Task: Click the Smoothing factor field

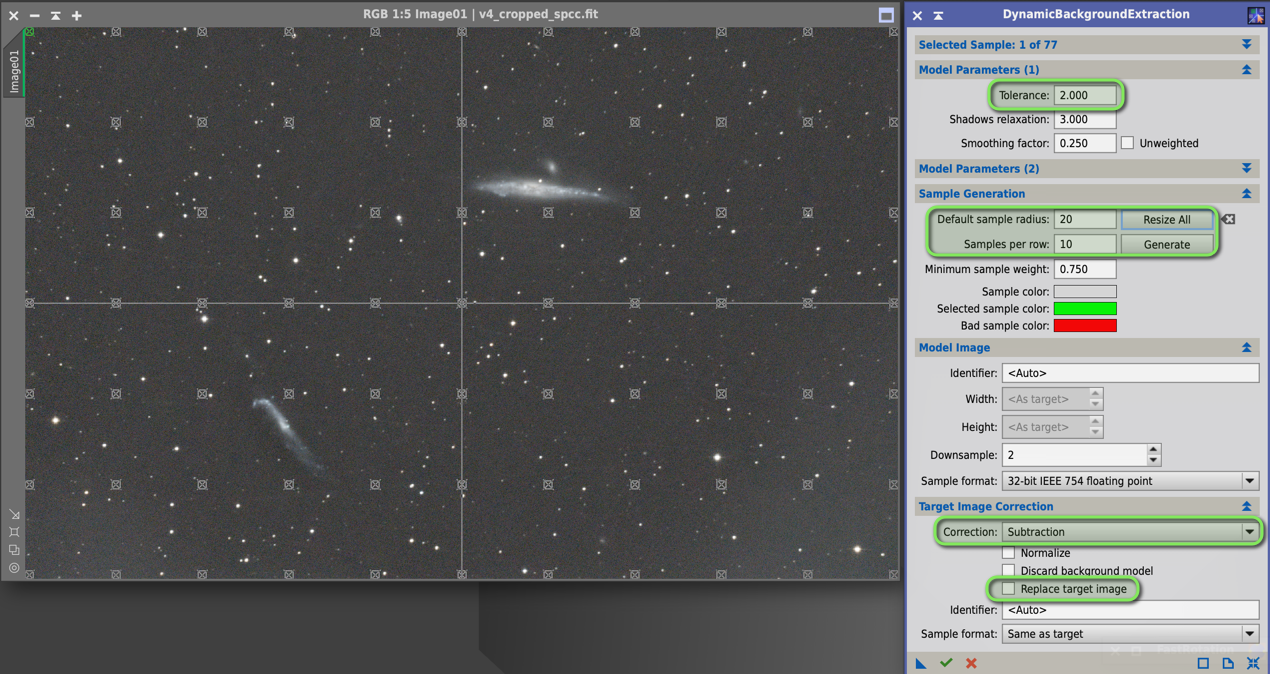Action: (x=1085, y=143)
